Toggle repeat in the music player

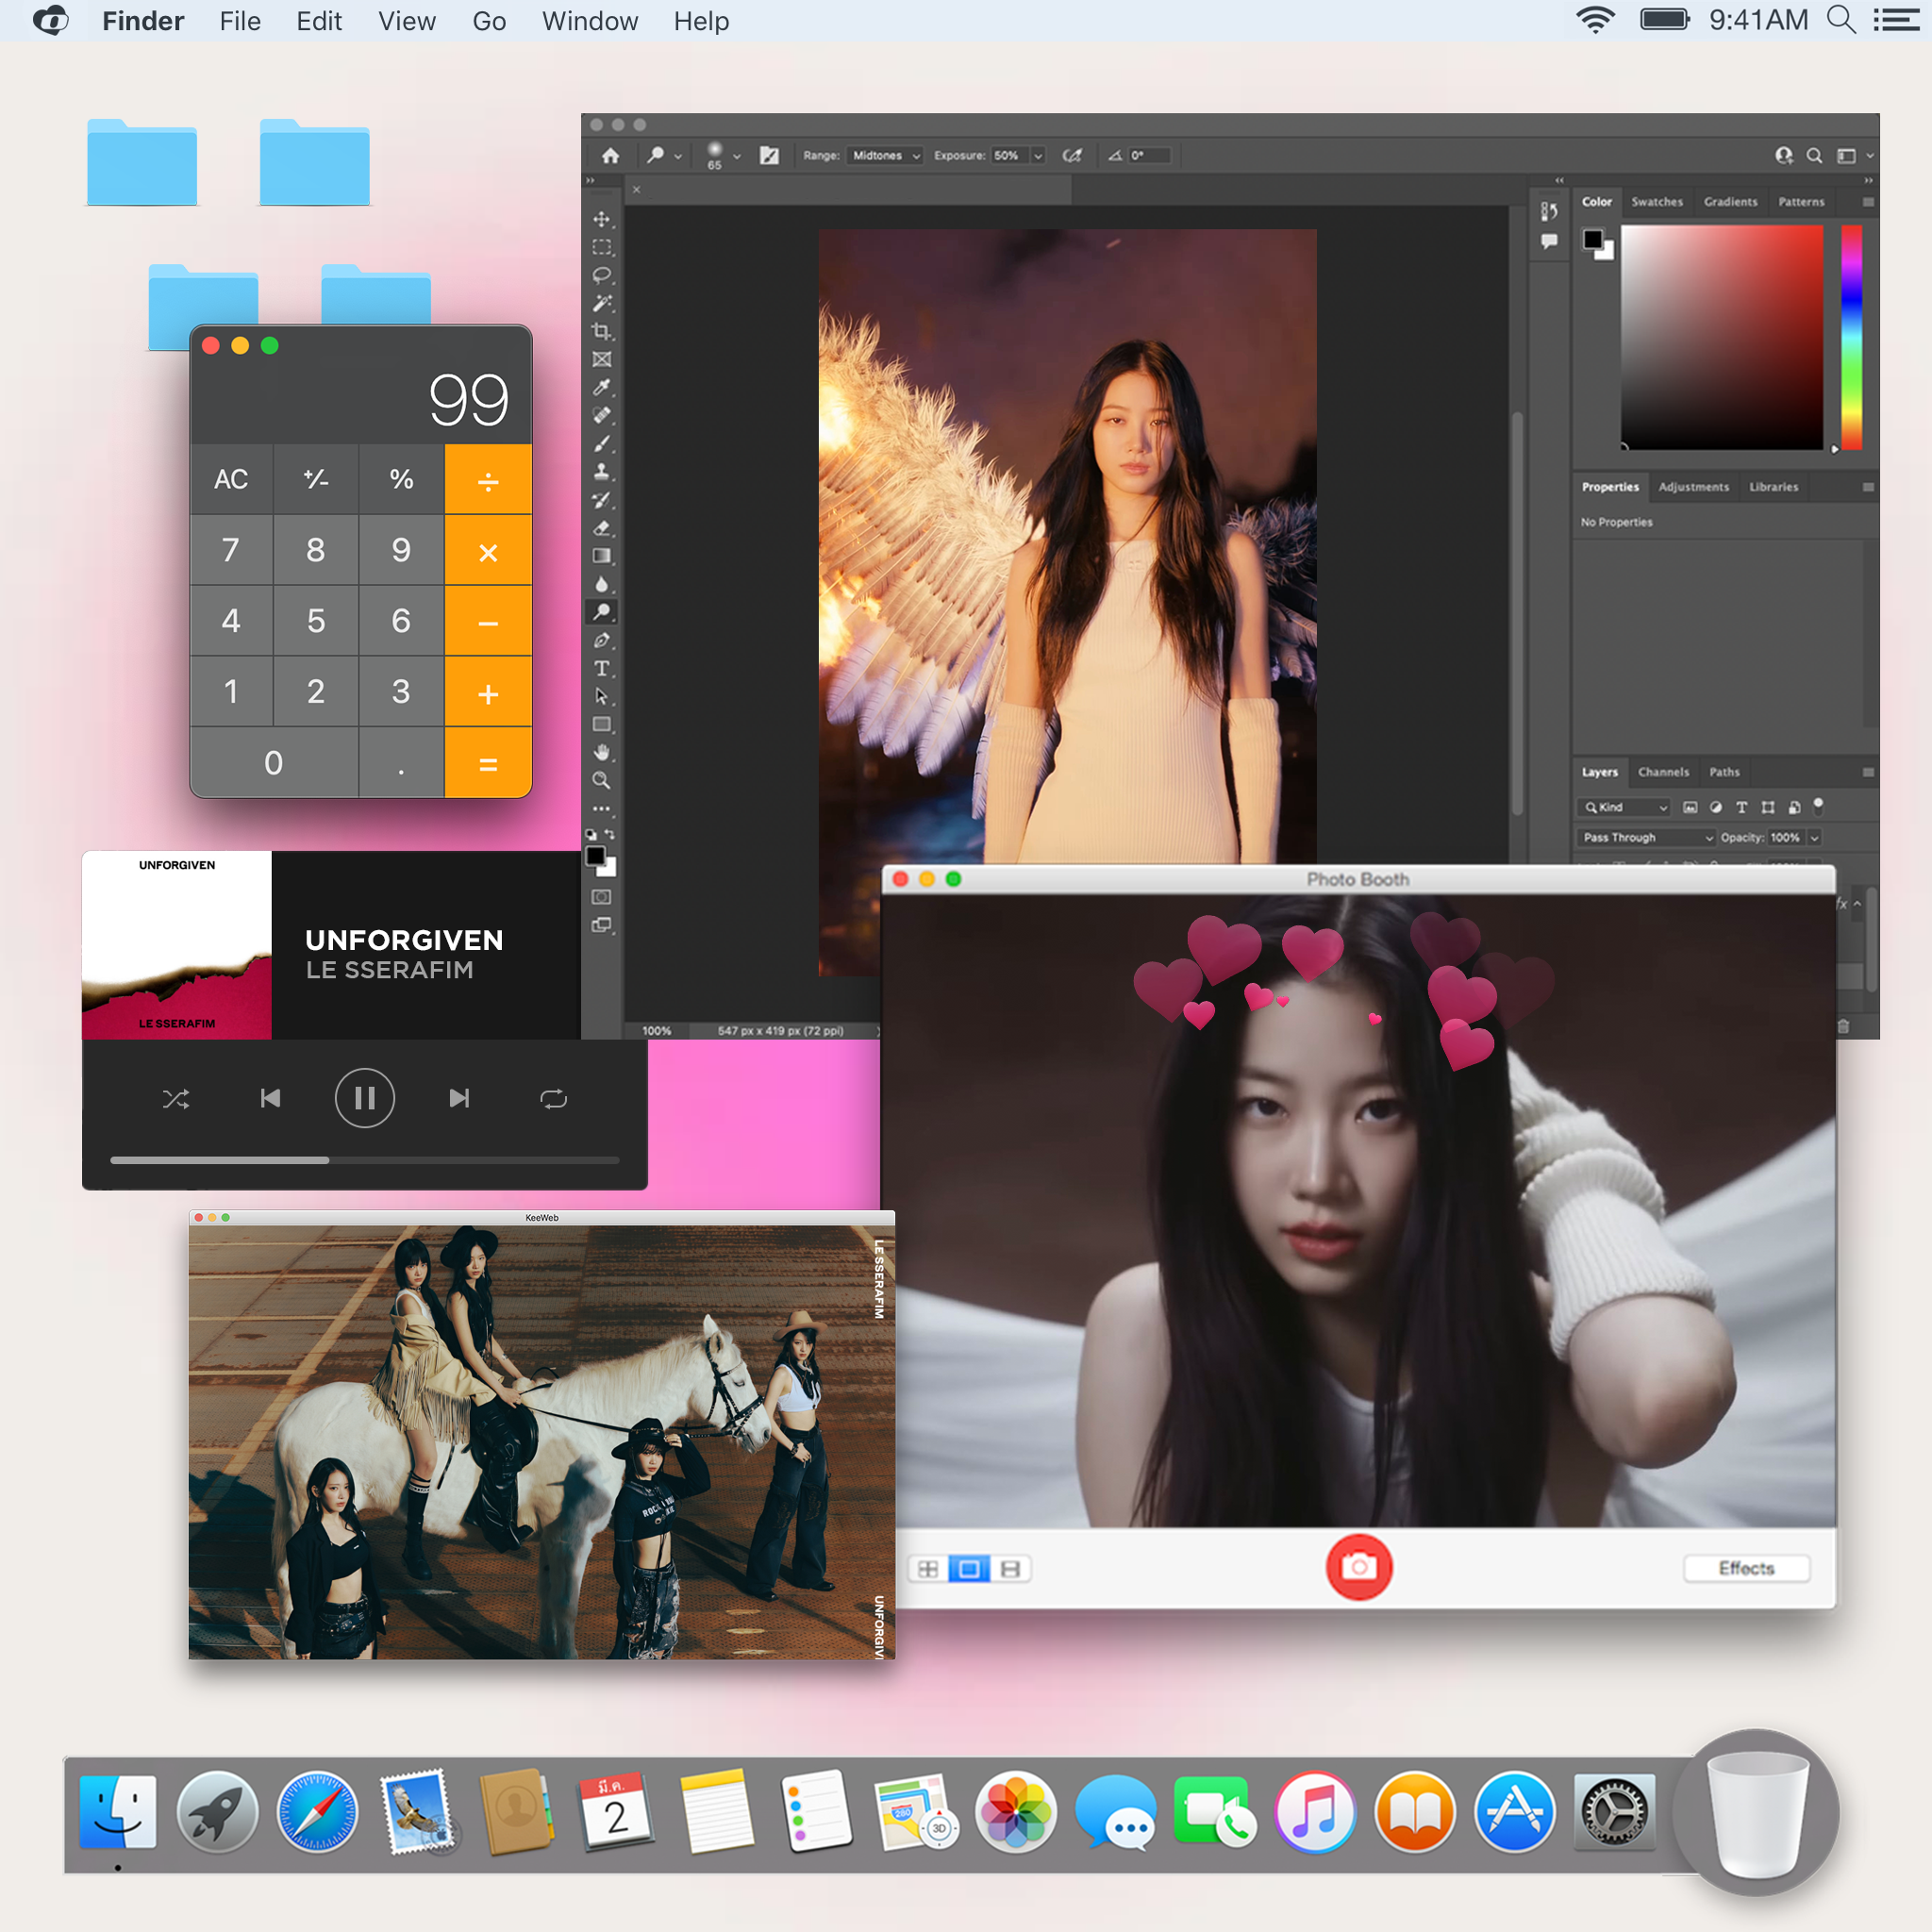coord(553,1099)
